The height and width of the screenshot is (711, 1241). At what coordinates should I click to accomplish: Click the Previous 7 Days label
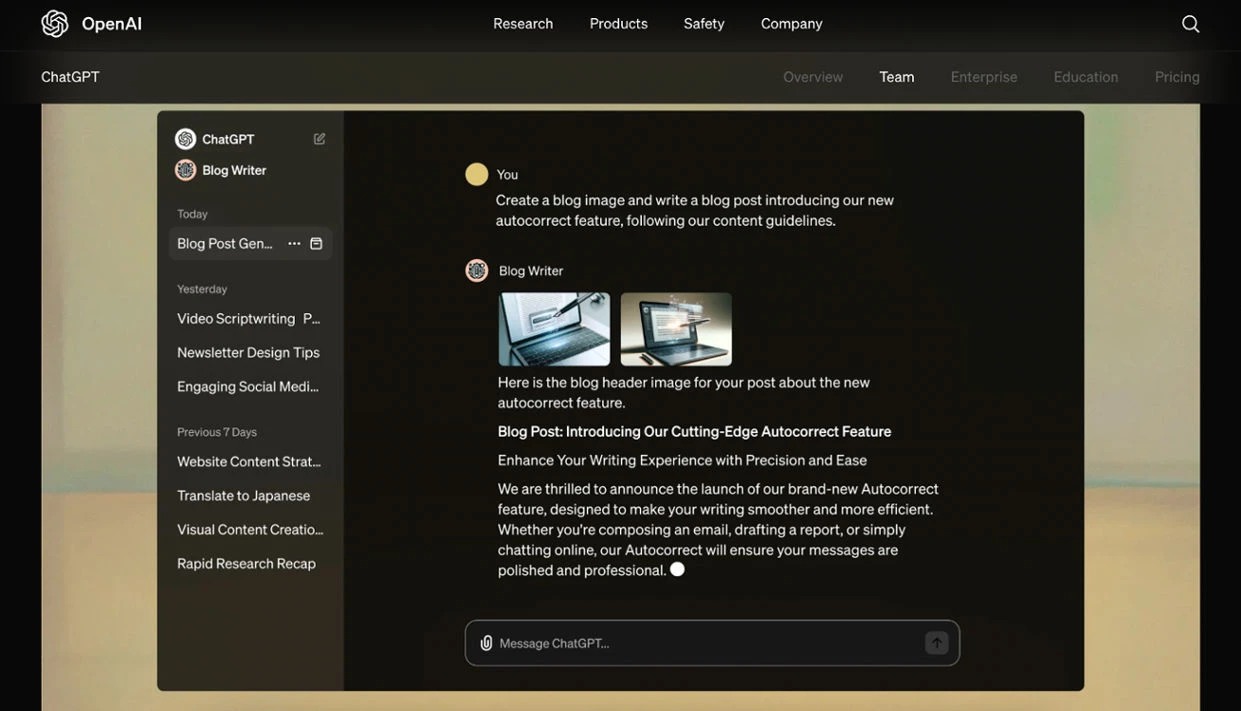[x=217, y=432]
